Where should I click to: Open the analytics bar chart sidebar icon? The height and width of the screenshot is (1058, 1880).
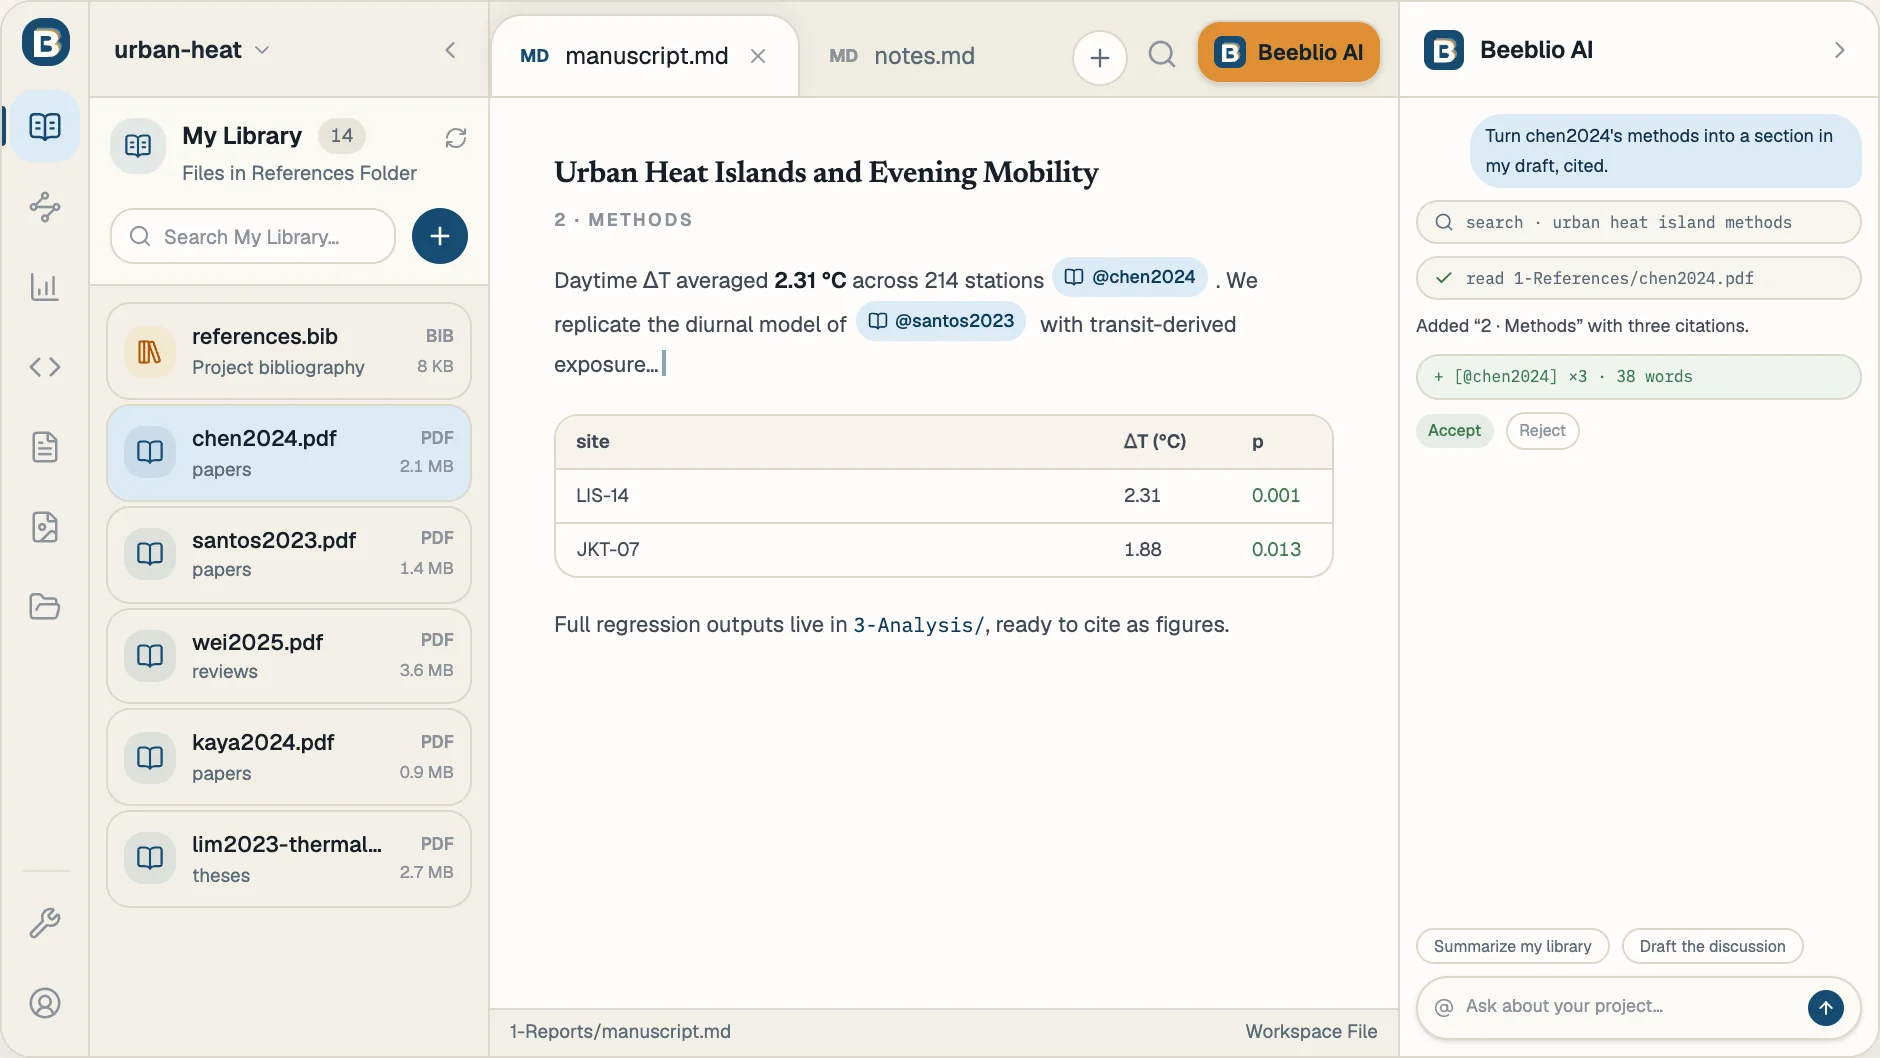coord(45,287)
